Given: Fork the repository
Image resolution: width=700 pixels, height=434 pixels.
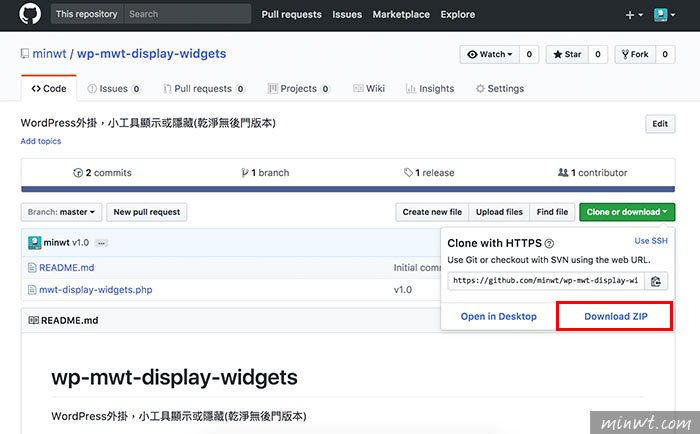Looking at the screenshot, I should 635,54.
